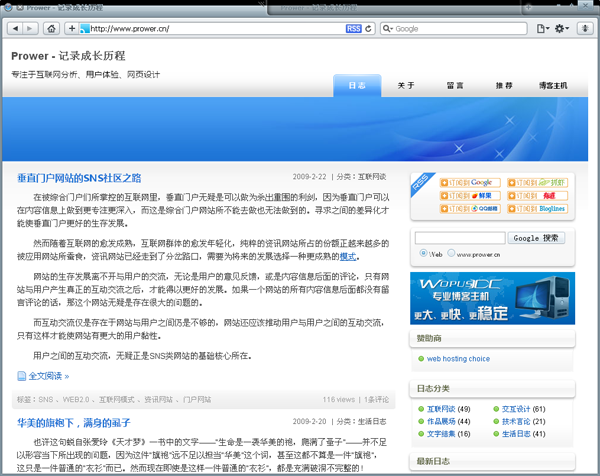The image size is (600, 476).
Task: Open the gear settings menu dropdown
Action: (562, 29)
